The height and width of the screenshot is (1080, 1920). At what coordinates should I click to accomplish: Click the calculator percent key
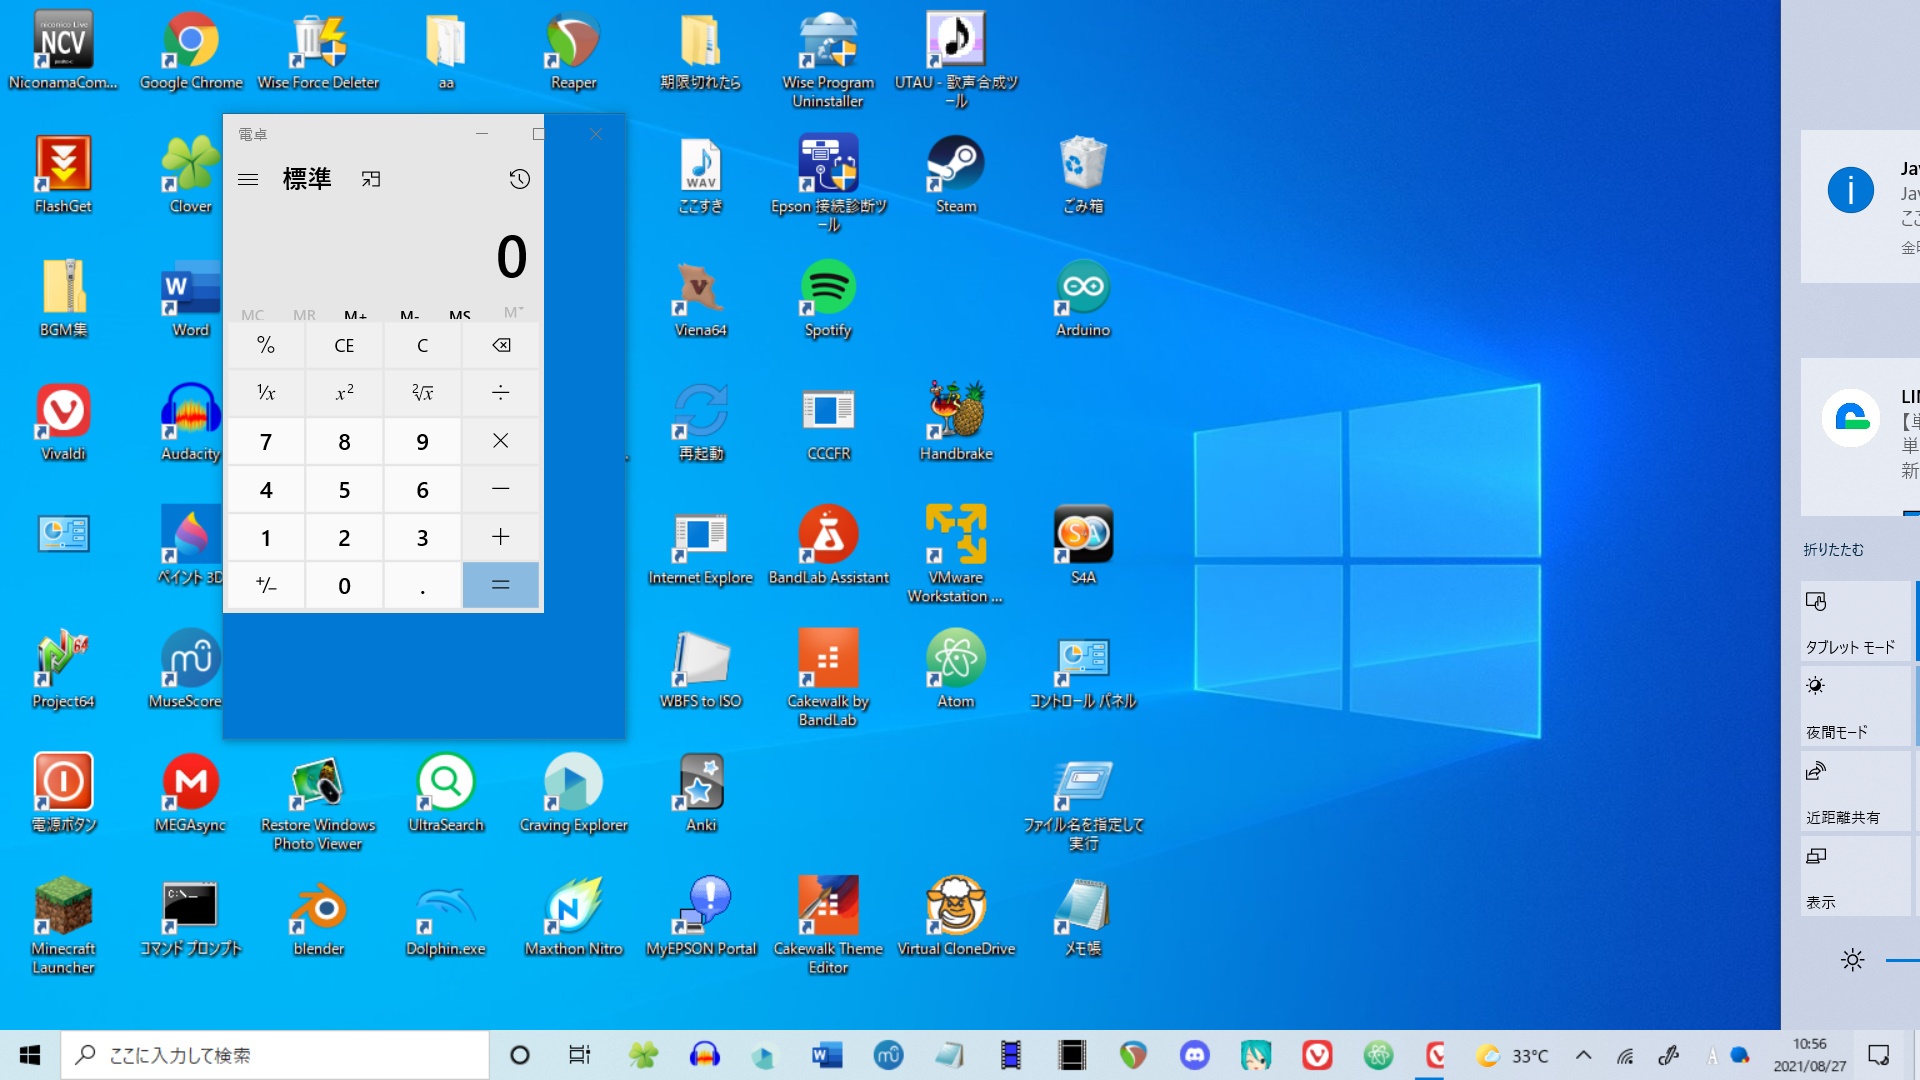point(266,345)
